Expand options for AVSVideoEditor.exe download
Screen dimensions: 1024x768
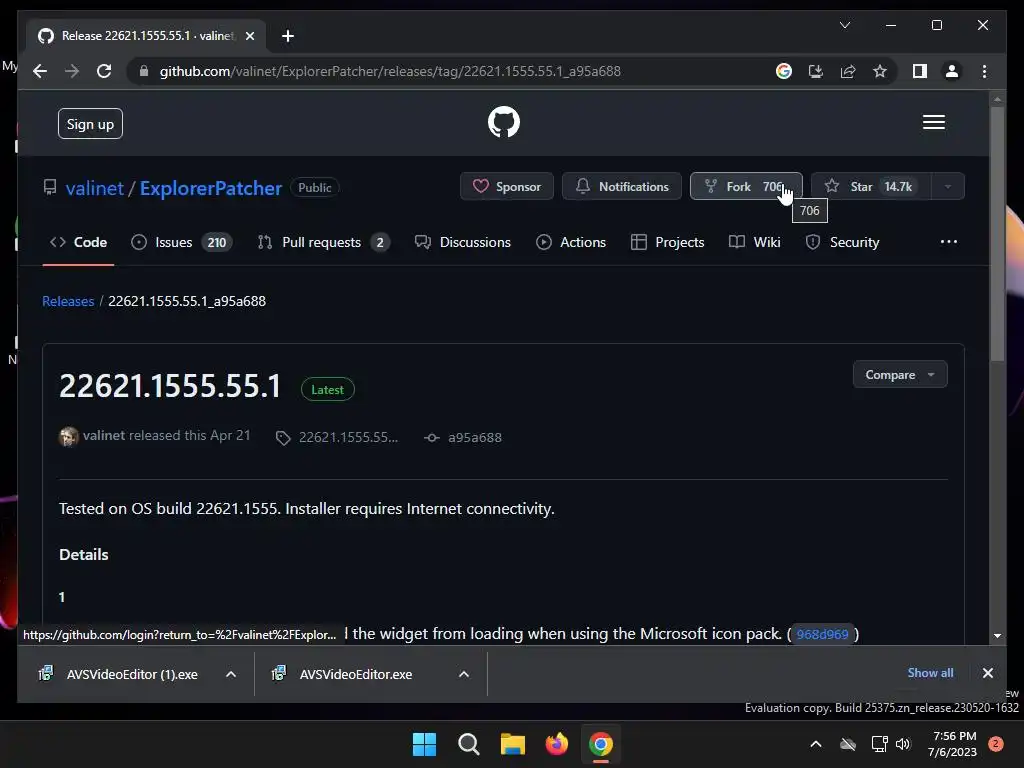(464, 674)
